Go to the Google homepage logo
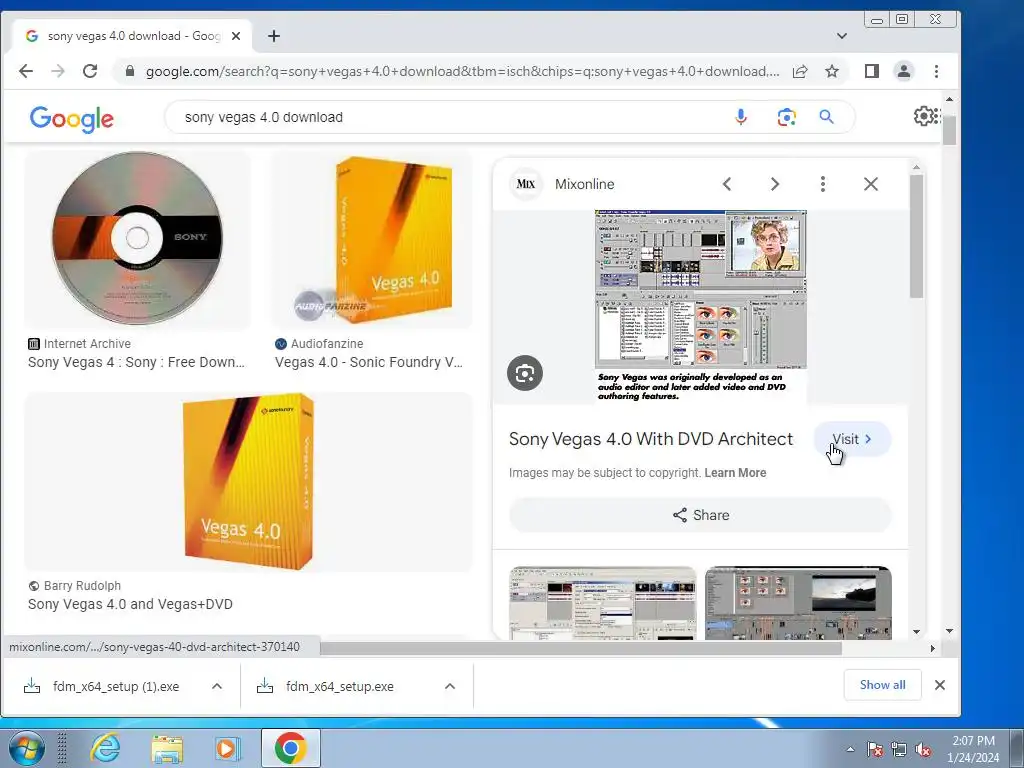 tap(71, 118)
